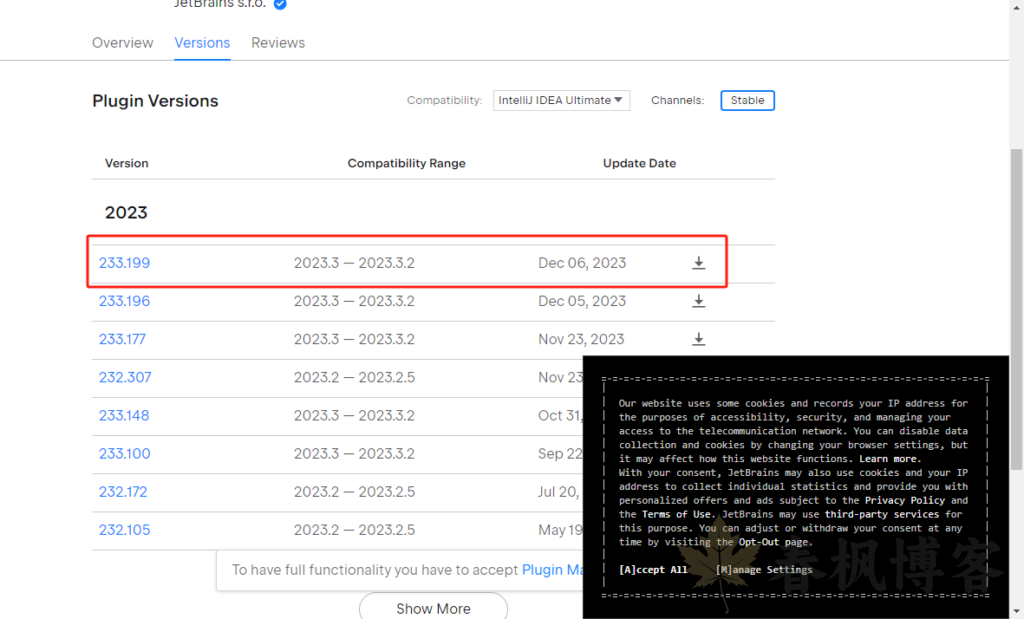1024x619 pixels.
Task: Open the 232.105 version link
Action: click(125, 530)
